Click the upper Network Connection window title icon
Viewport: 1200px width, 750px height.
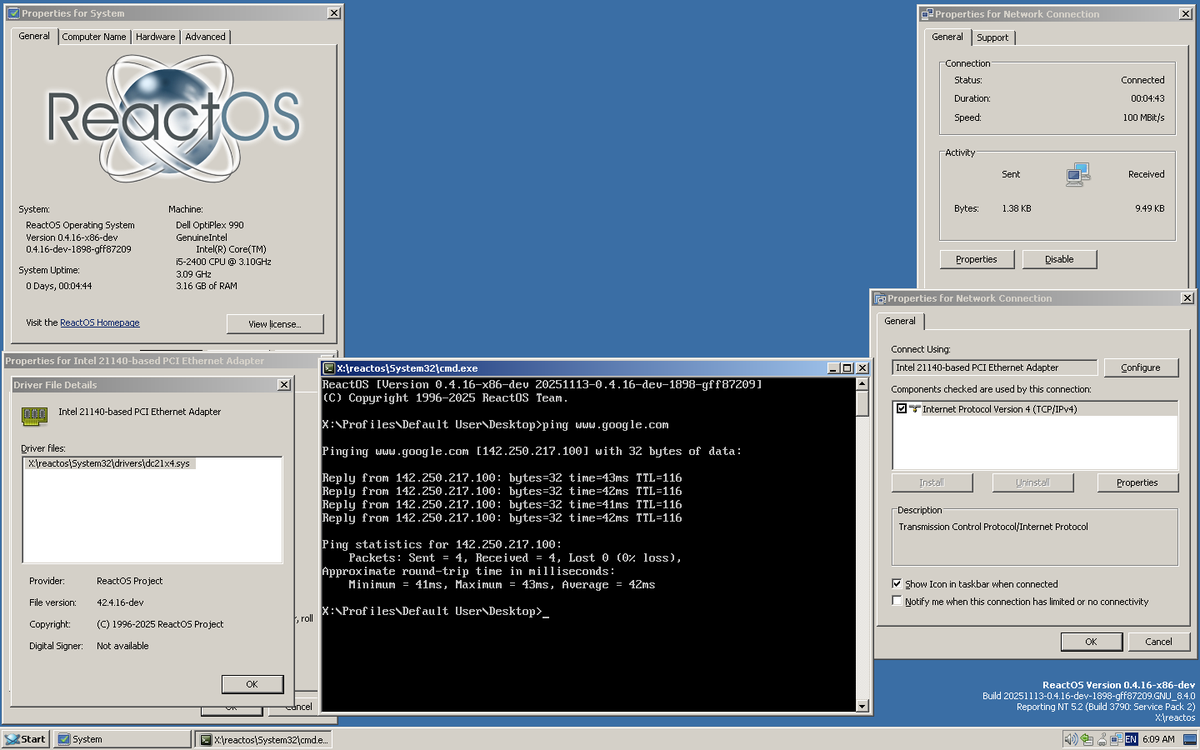(927, 14)
